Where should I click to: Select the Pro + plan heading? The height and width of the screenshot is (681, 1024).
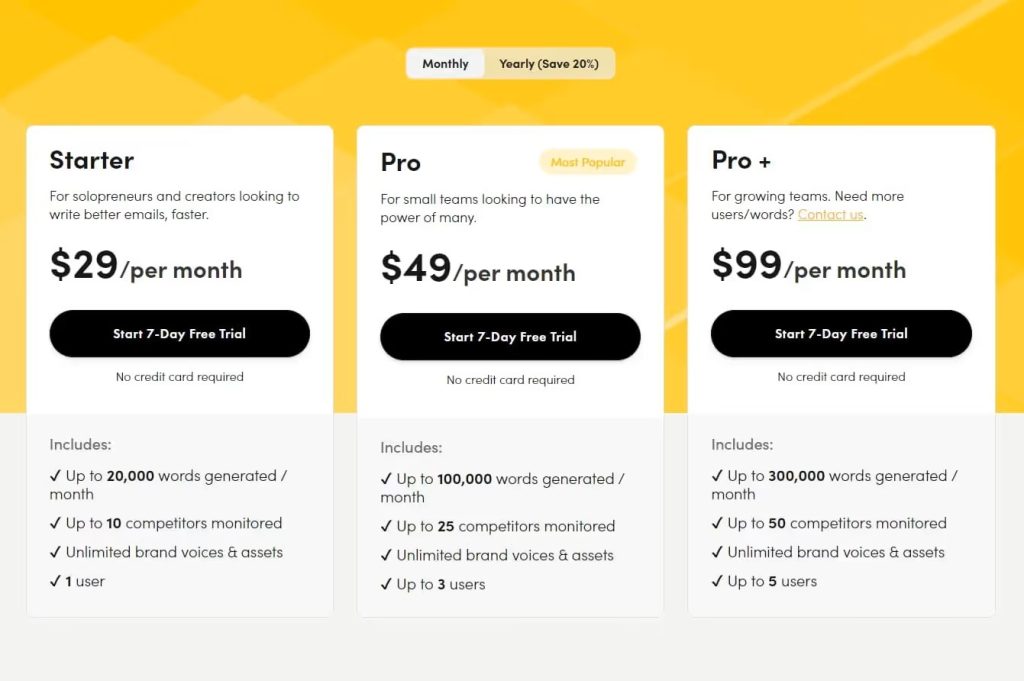pos(741,160)
